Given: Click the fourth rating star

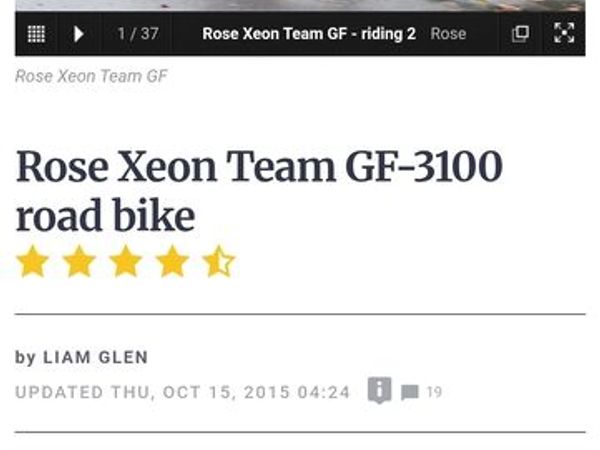Looking at the screenshot, I should coord(172,262).
